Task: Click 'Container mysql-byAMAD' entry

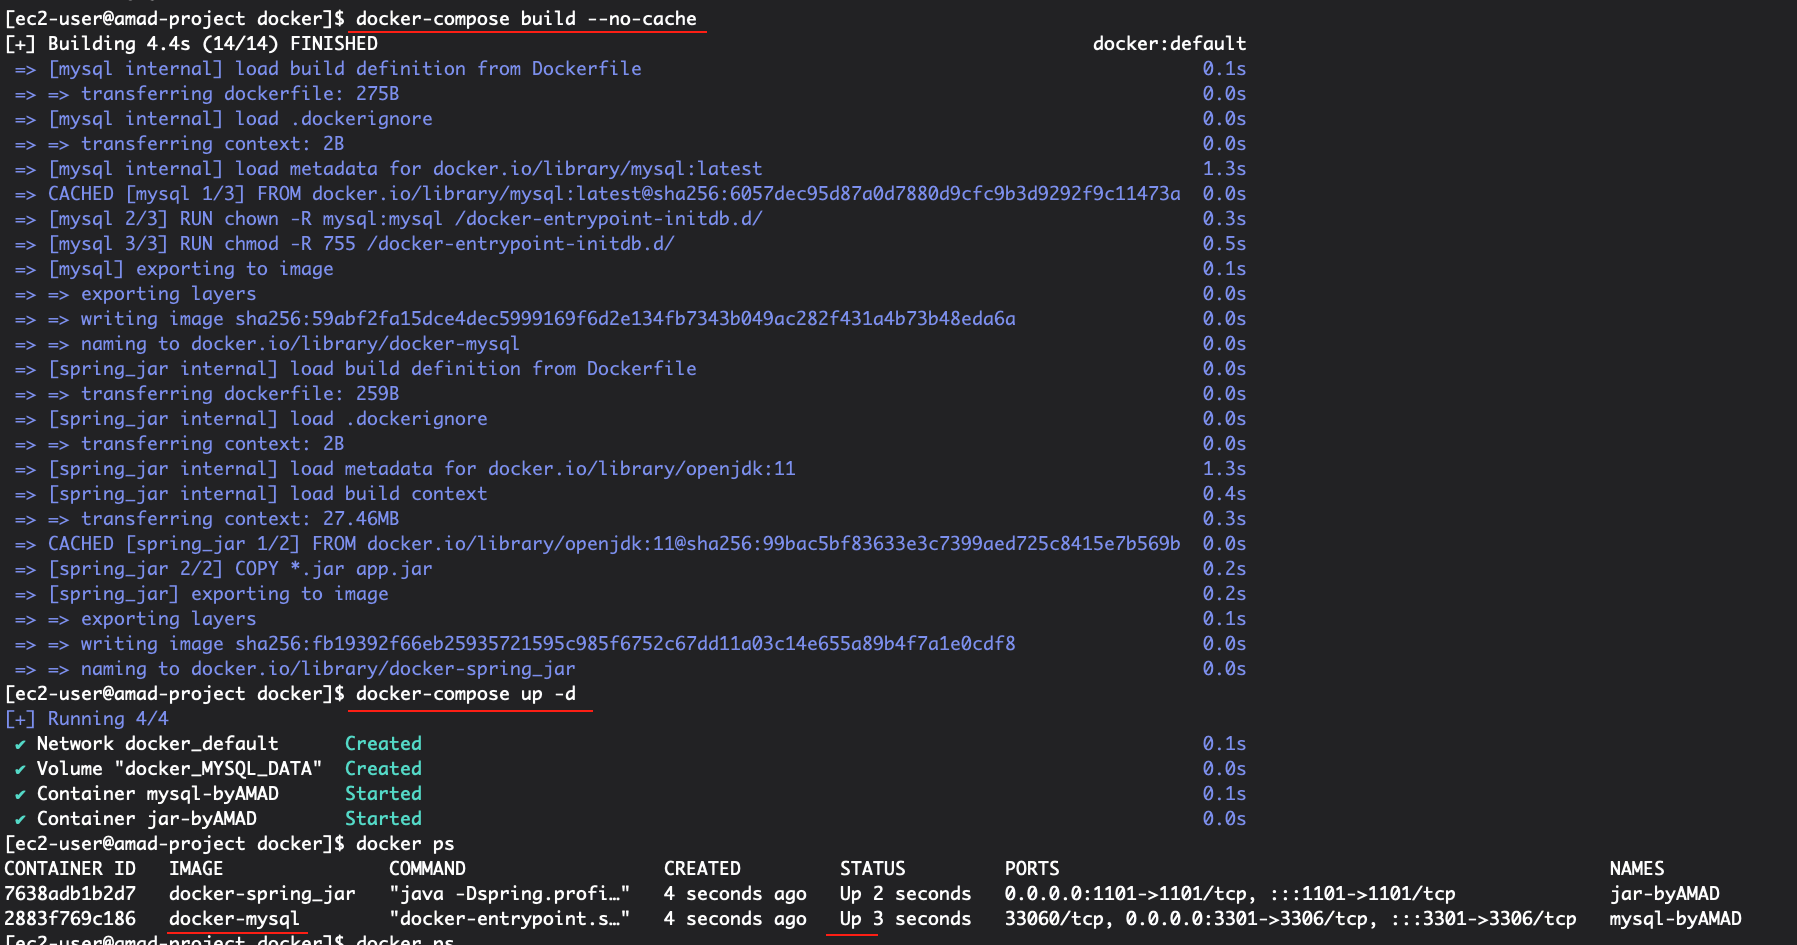Action: point(158,793)
